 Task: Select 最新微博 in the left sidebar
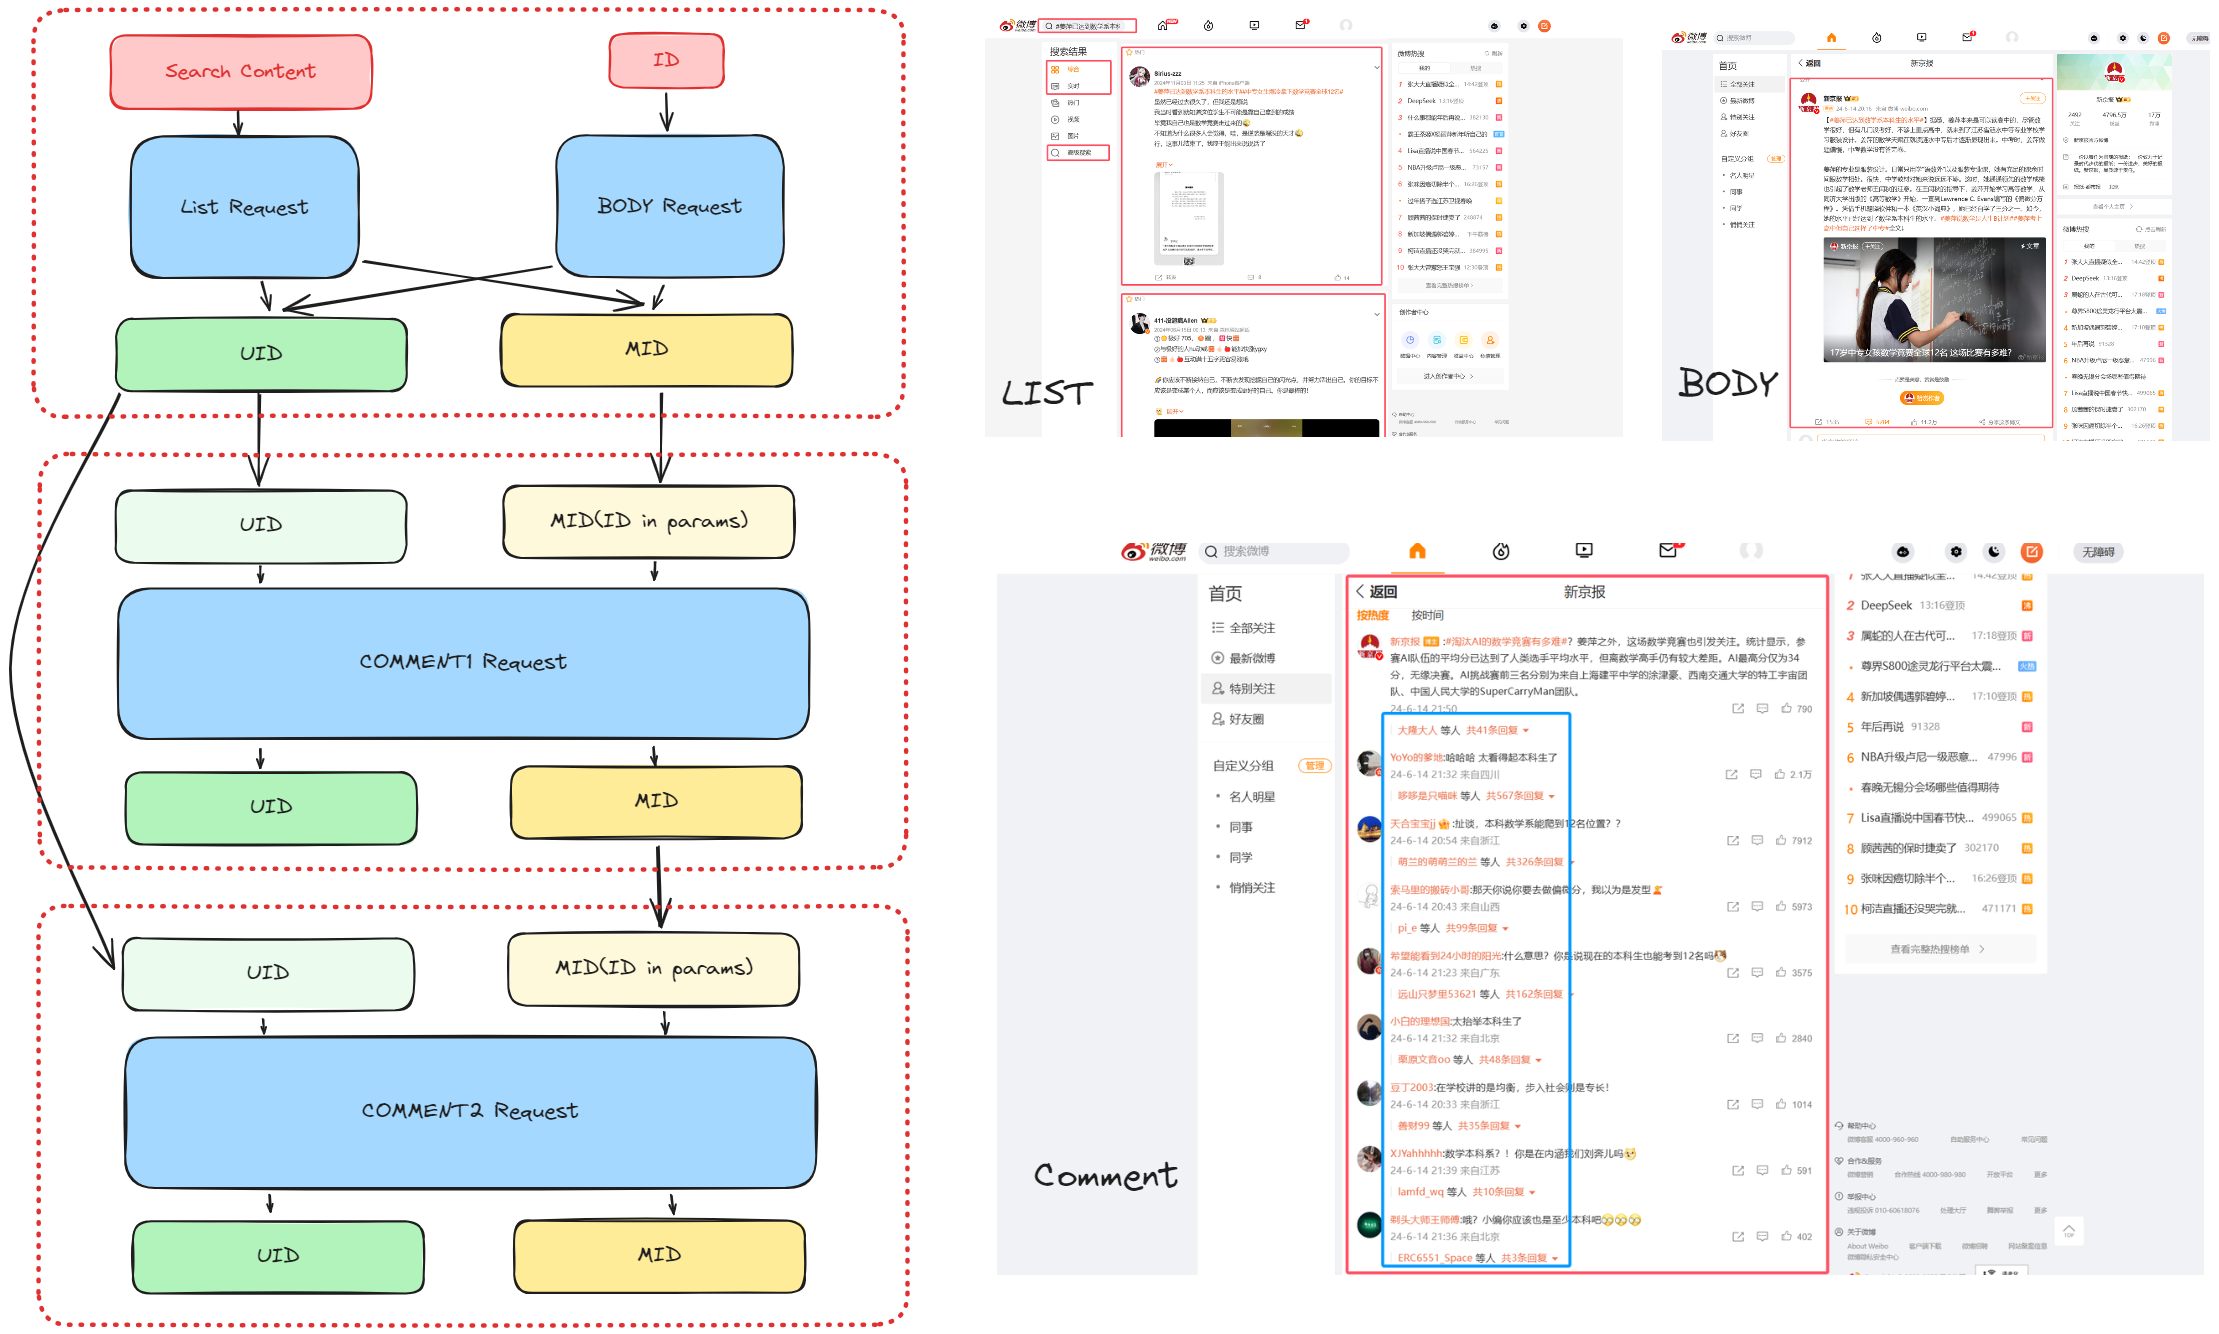pos(1251,658)
